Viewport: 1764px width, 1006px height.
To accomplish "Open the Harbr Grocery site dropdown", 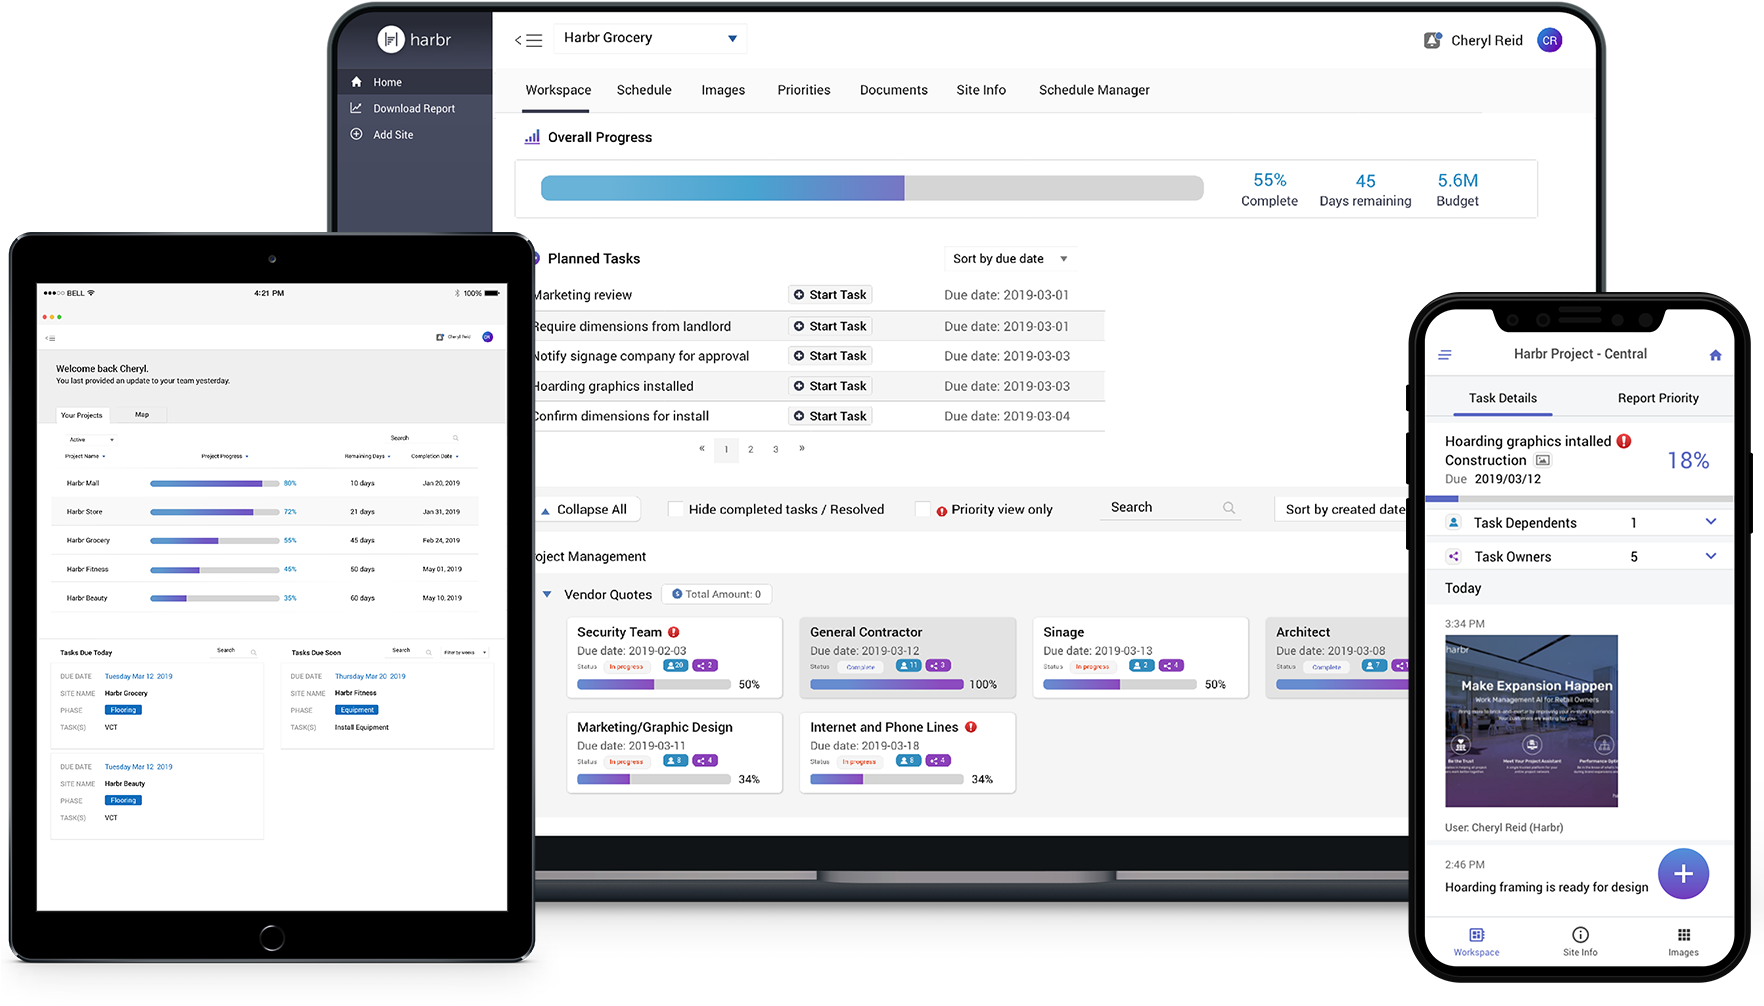I will pos(650,38).
